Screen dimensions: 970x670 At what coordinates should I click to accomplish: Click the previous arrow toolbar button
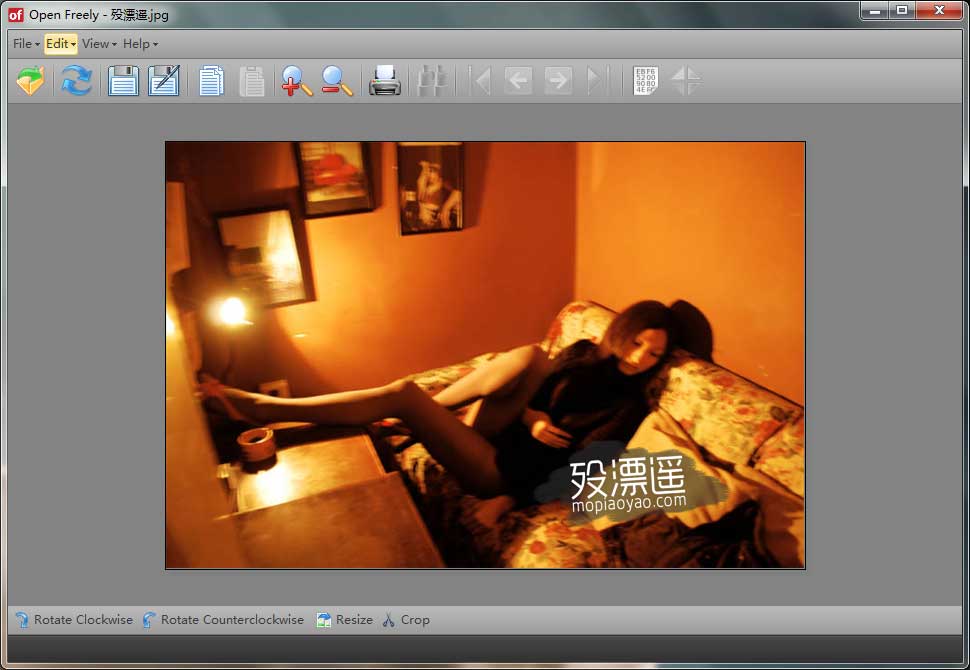518,80
